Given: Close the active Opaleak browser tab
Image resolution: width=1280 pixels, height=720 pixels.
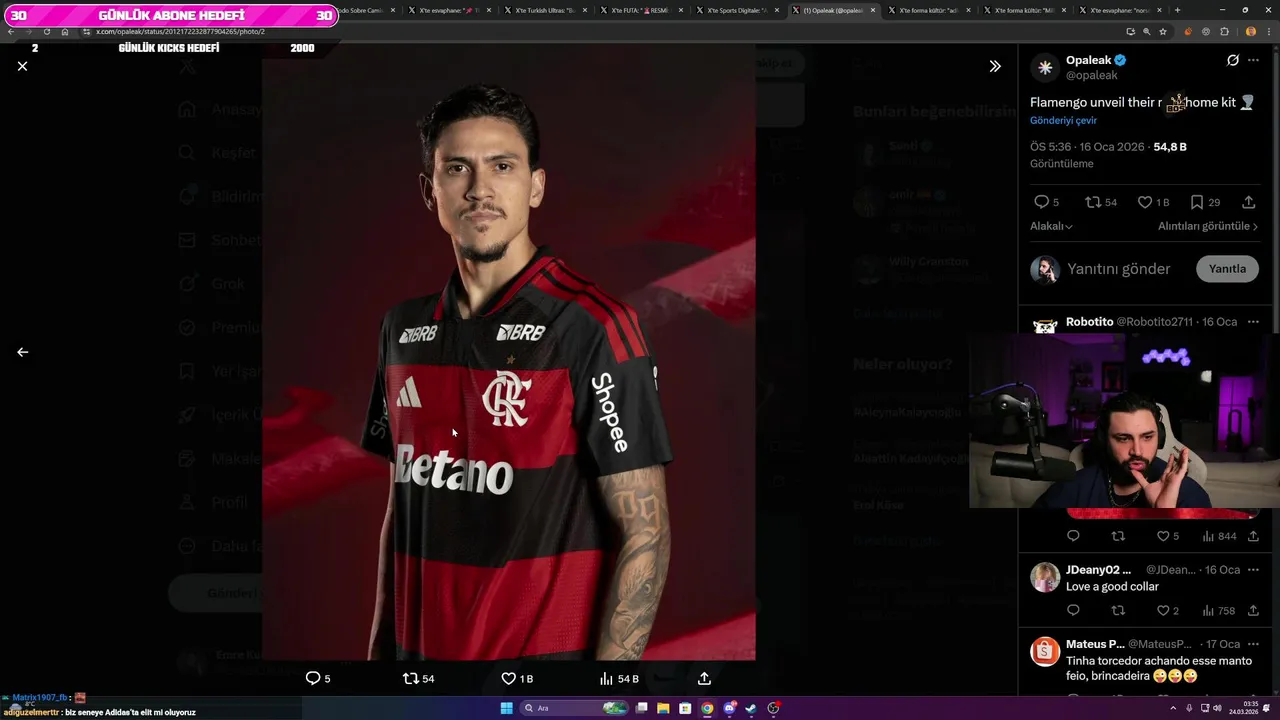Looking at the screenshot, I should tap(873, 10).
